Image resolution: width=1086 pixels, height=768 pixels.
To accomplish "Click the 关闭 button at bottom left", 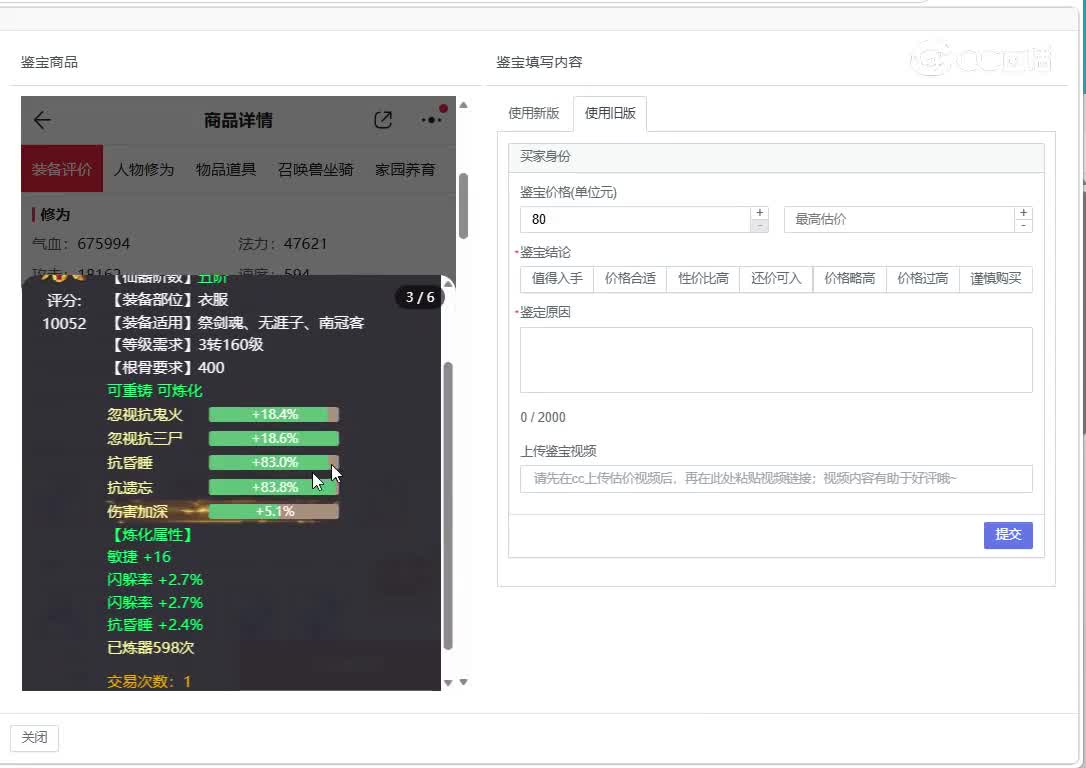I will click(35, 737).
